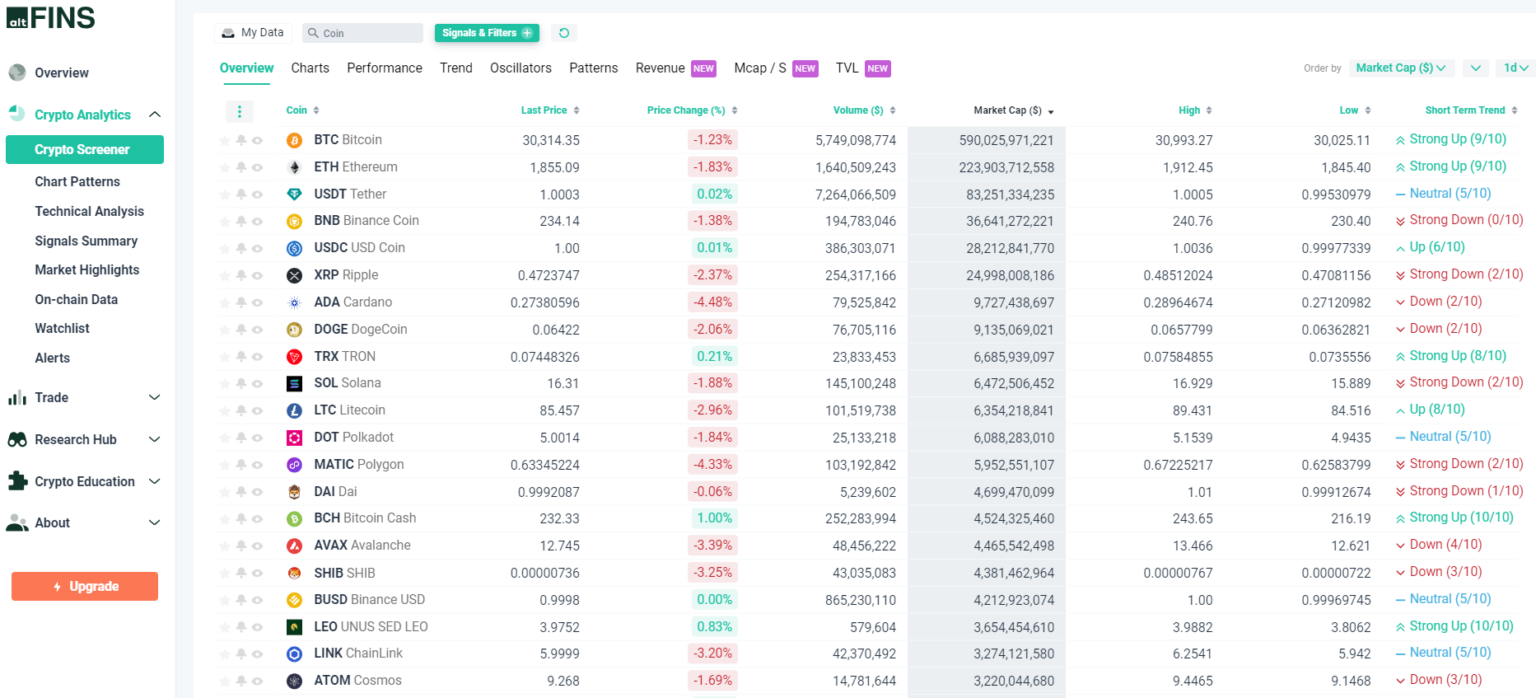Open the column options via the vertical dots
1536x698 pixels.
tap(239, 111)
